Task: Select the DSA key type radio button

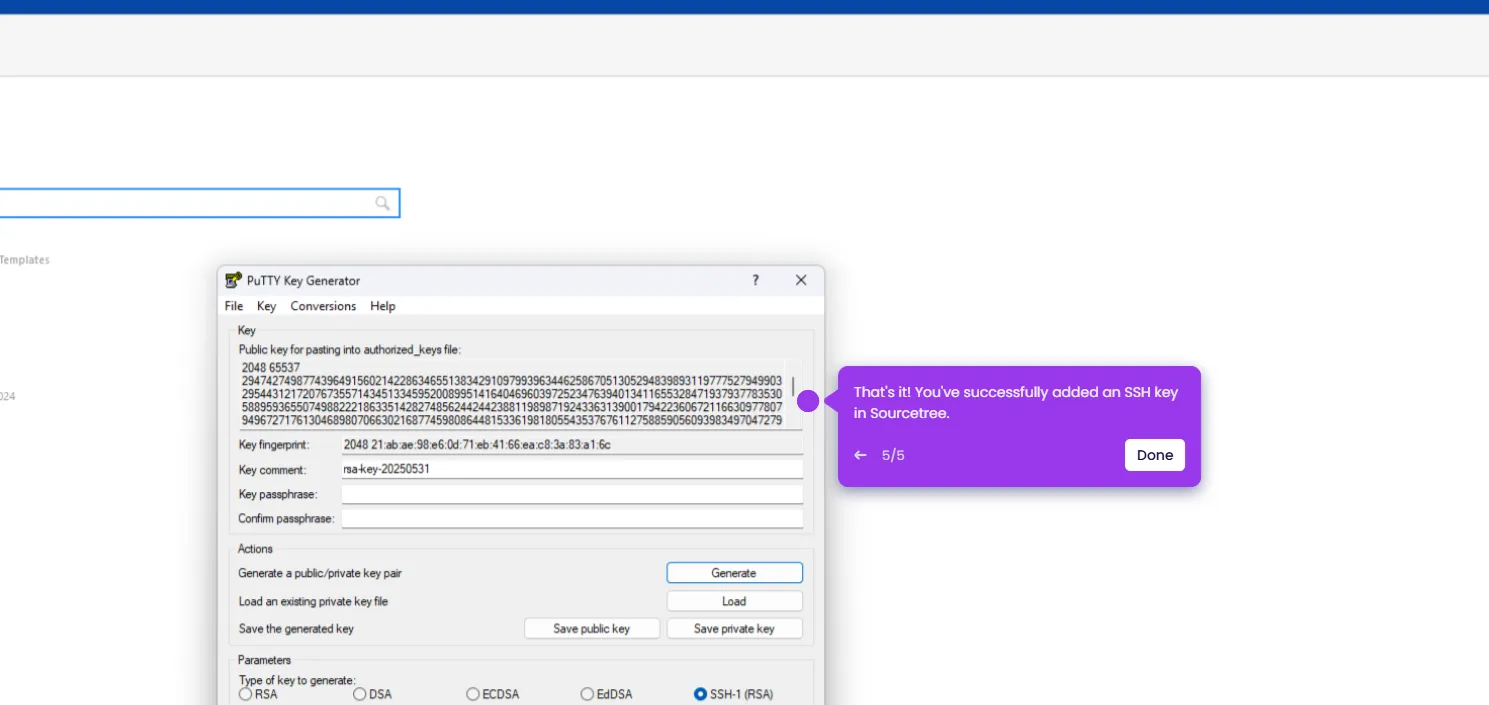Action: click(x=360, y=694)
